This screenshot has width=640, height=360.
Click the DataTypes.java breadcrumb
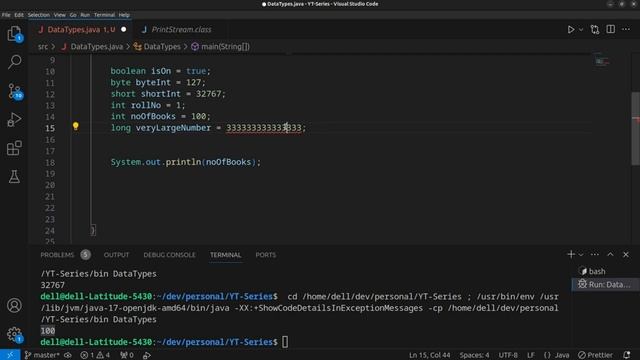pyautogui.click(x=97, y=47)
